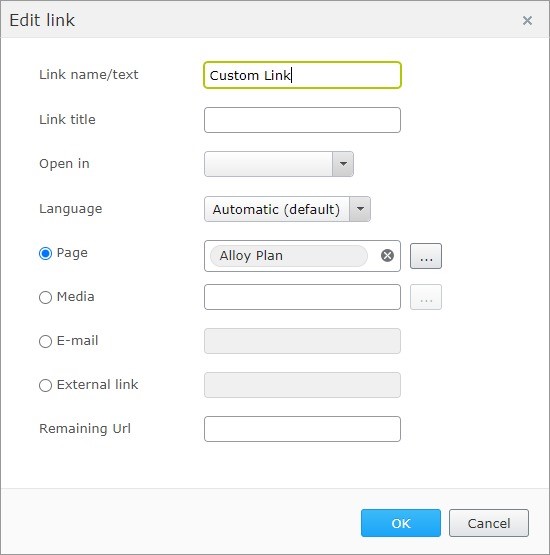Screen dimensions: 550x555
Task: Open the Automatic (default) language combo box
Action: (287, 209)
